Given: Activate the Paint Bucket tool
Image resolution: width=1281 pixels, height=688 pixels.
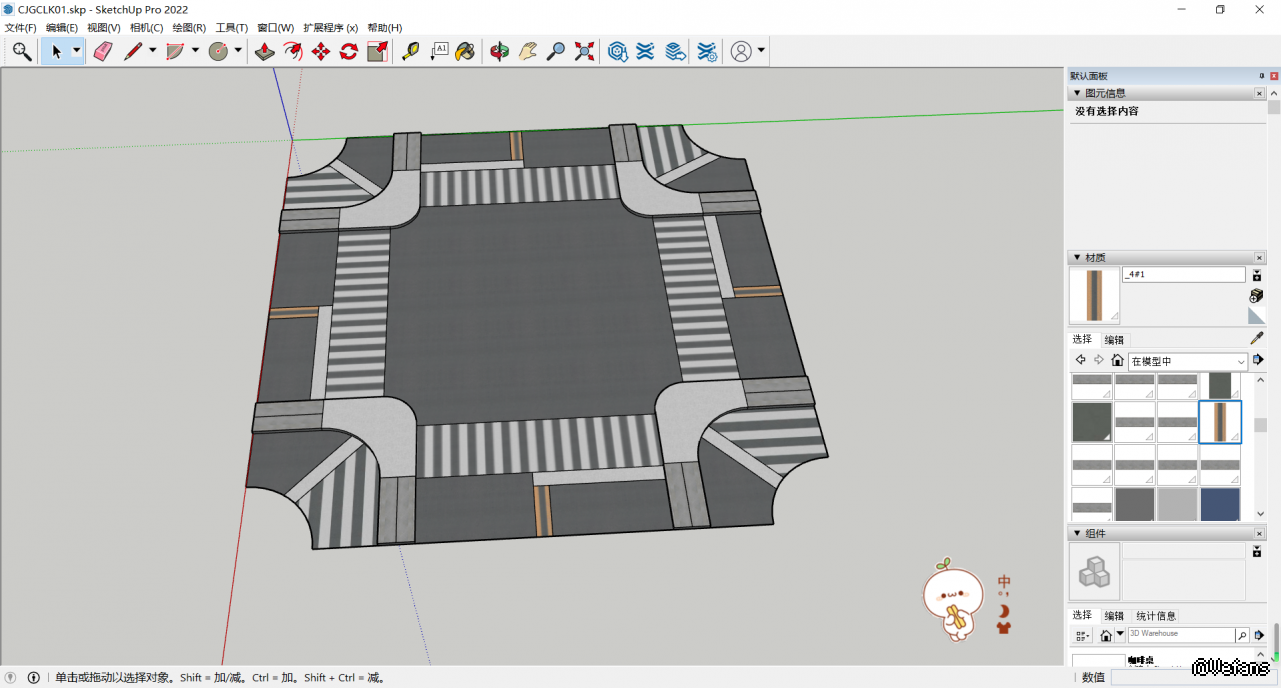Looking at the screenshot, I should pyautogui.click(x=465, y=51).
